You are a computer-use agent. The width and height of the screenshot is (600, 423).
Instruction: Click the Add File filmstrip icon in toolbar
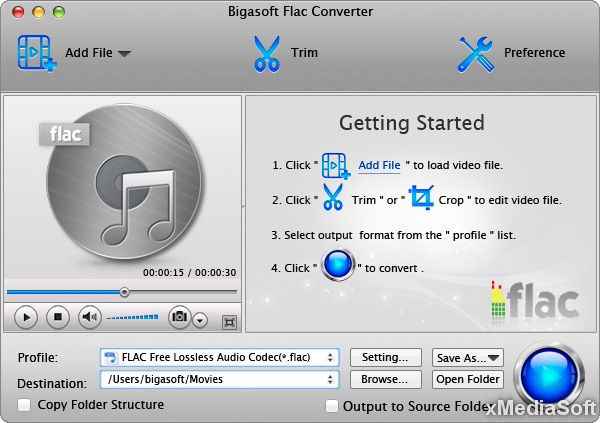tap(37, 53)
